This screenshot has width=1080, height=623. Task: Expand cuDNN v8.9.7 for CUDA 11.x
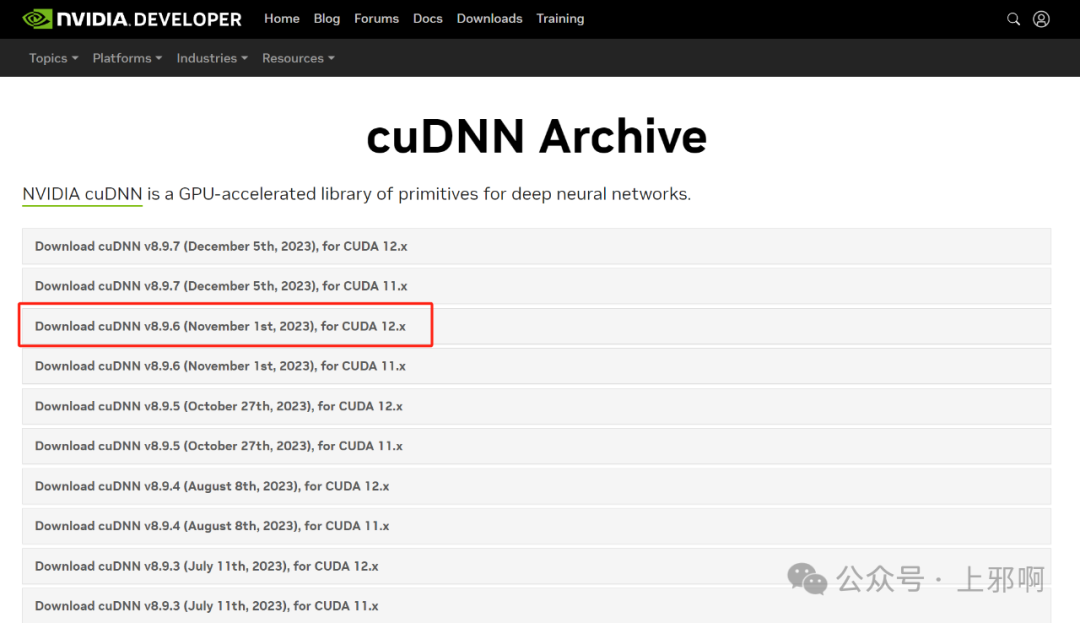coord(536,286)
